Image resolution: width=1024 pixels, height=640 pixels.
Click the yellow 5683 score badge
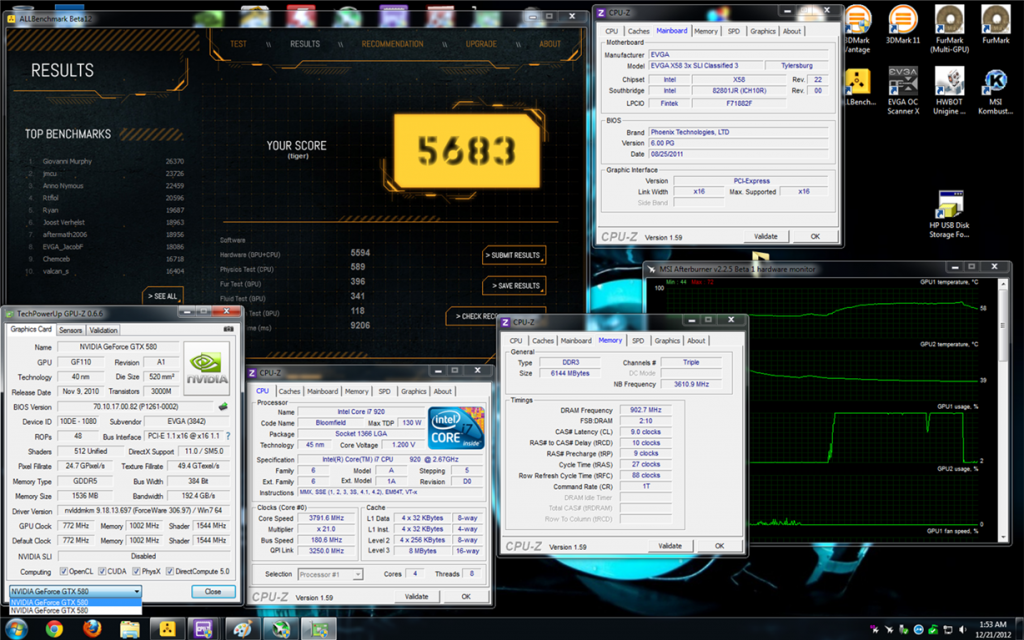pyautogui.click(x=467, y=151)
